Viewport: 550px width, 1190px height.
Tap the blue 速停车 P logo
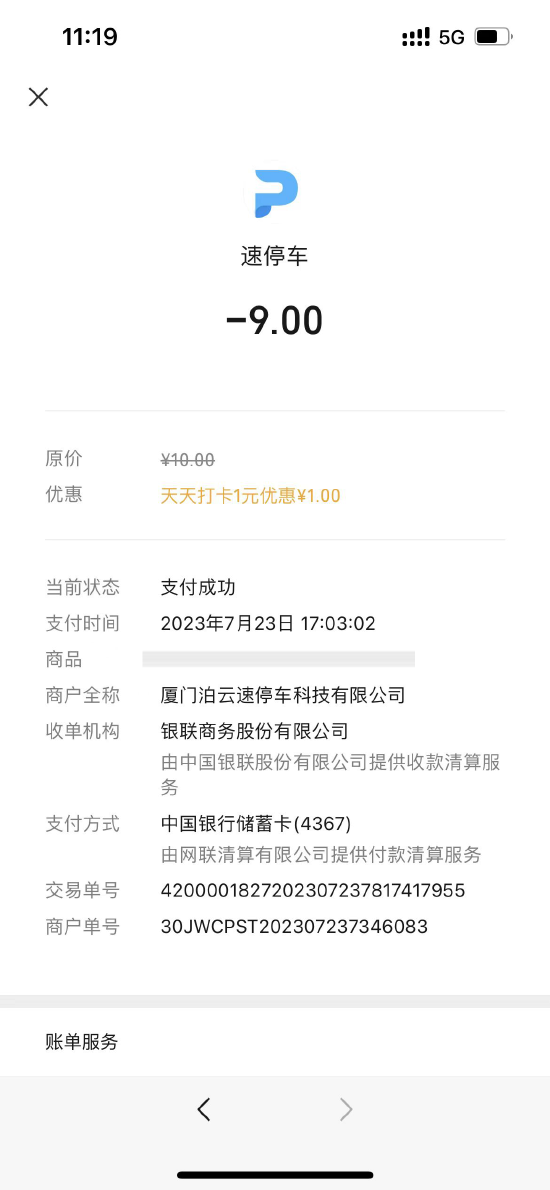pos(275,194)
